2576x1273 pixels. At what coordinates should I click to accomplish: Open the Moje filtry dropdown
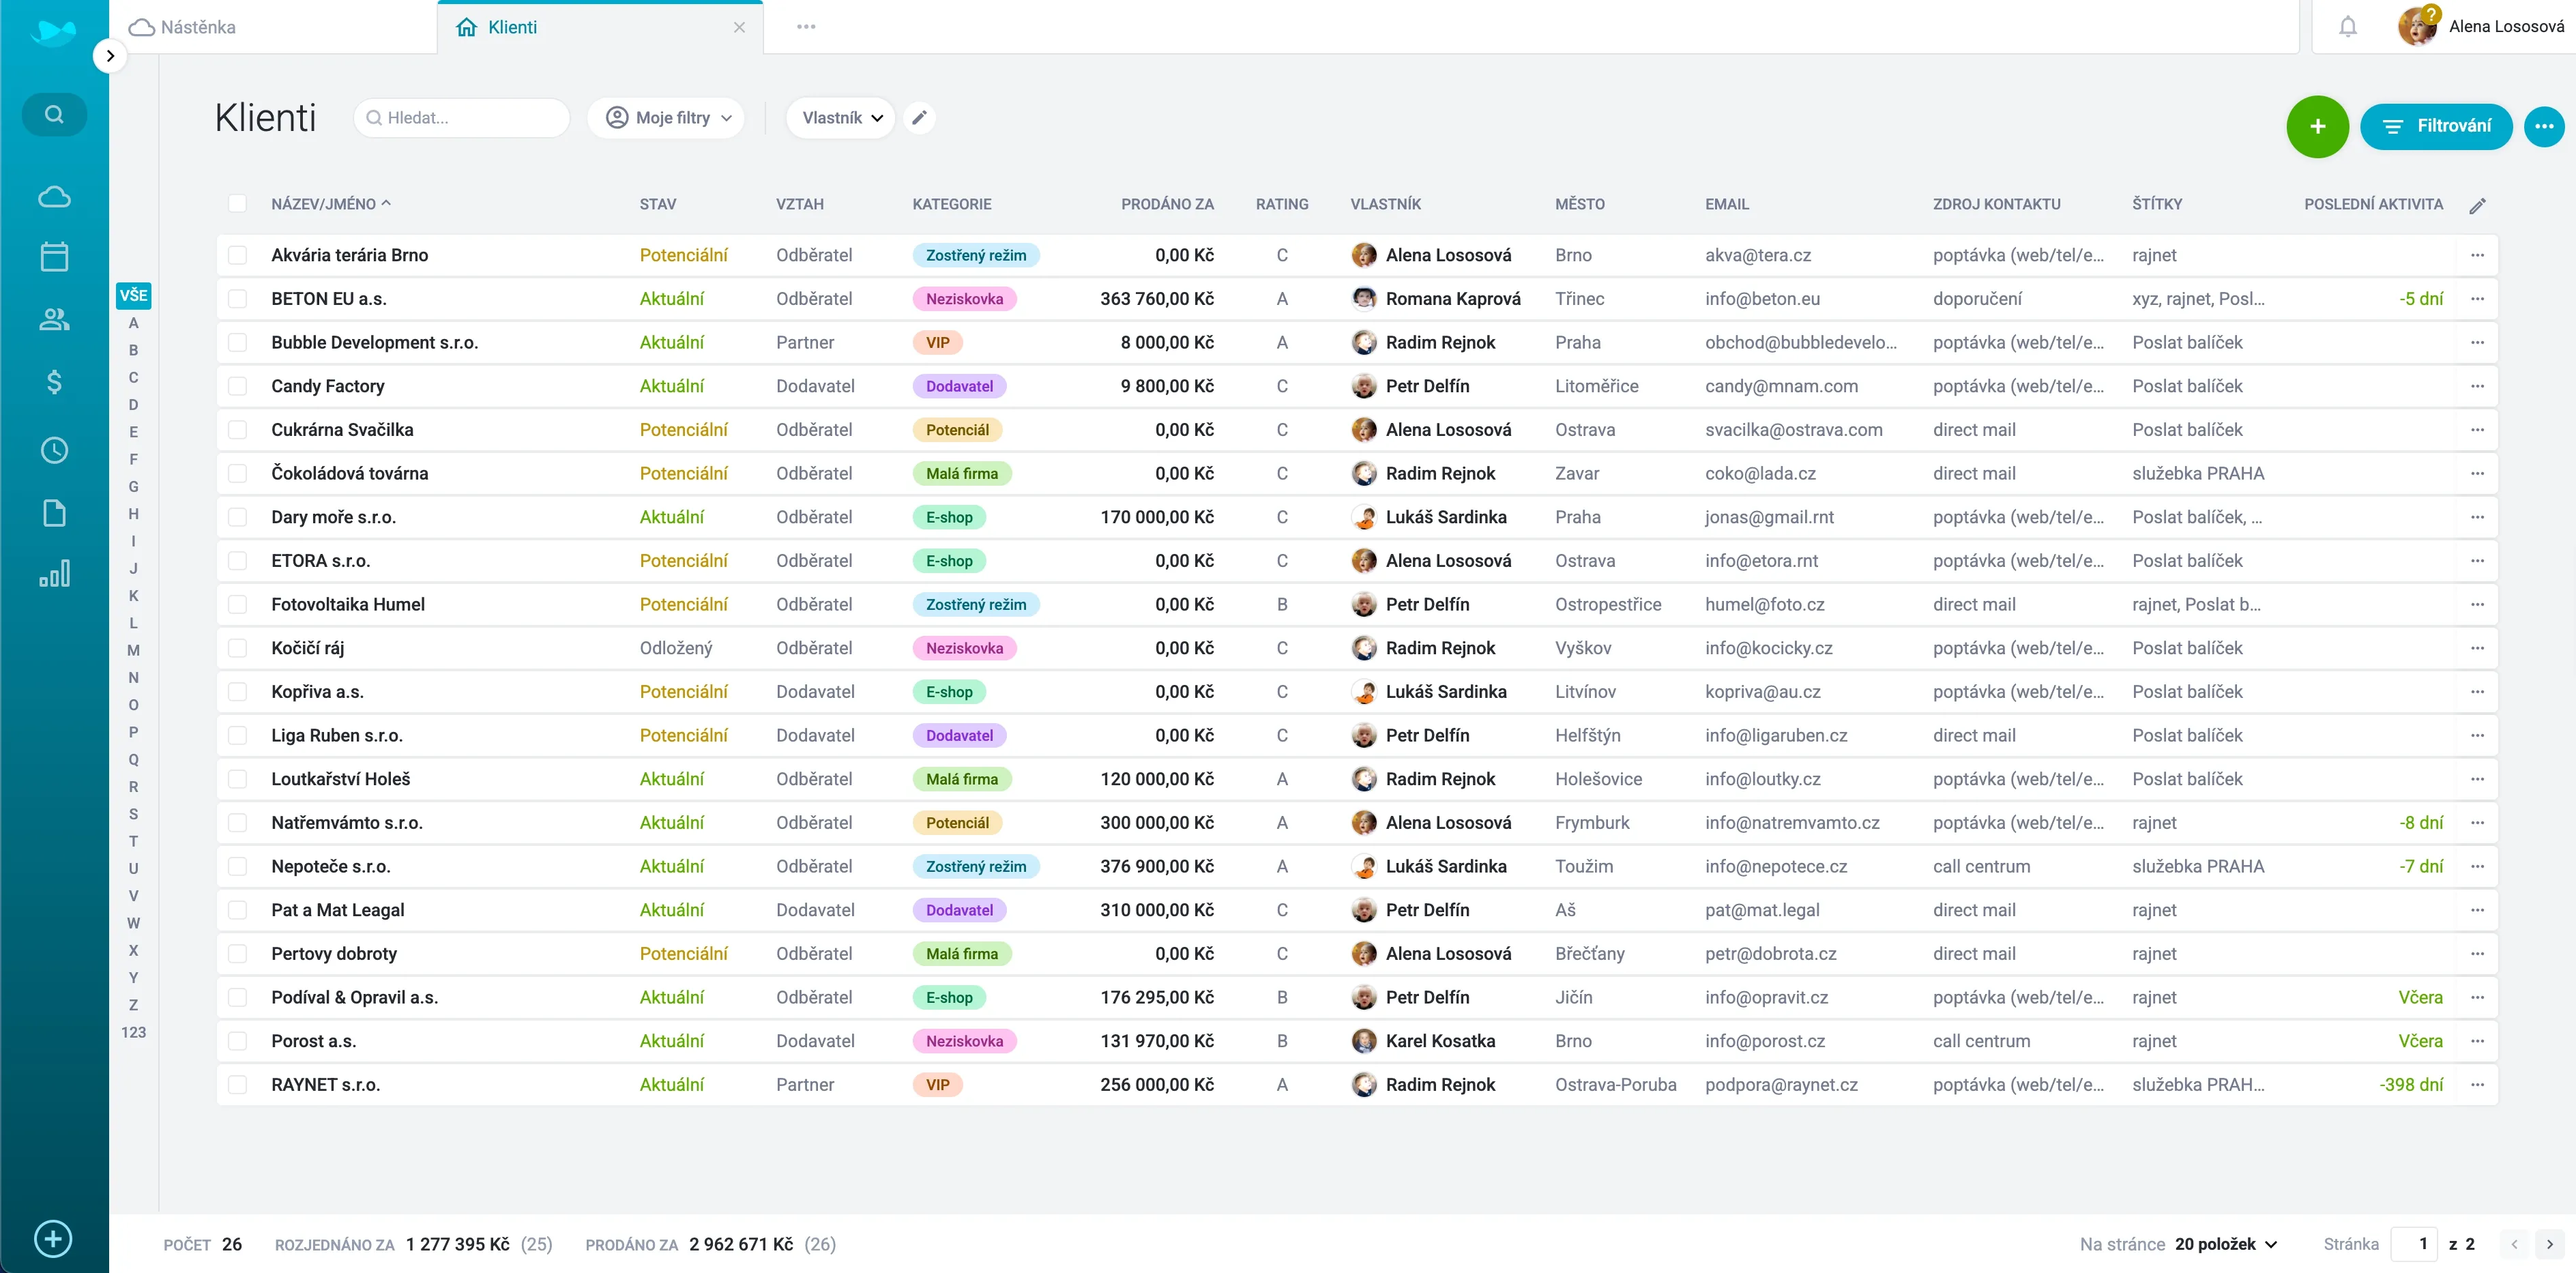click(x=666, y=118)
